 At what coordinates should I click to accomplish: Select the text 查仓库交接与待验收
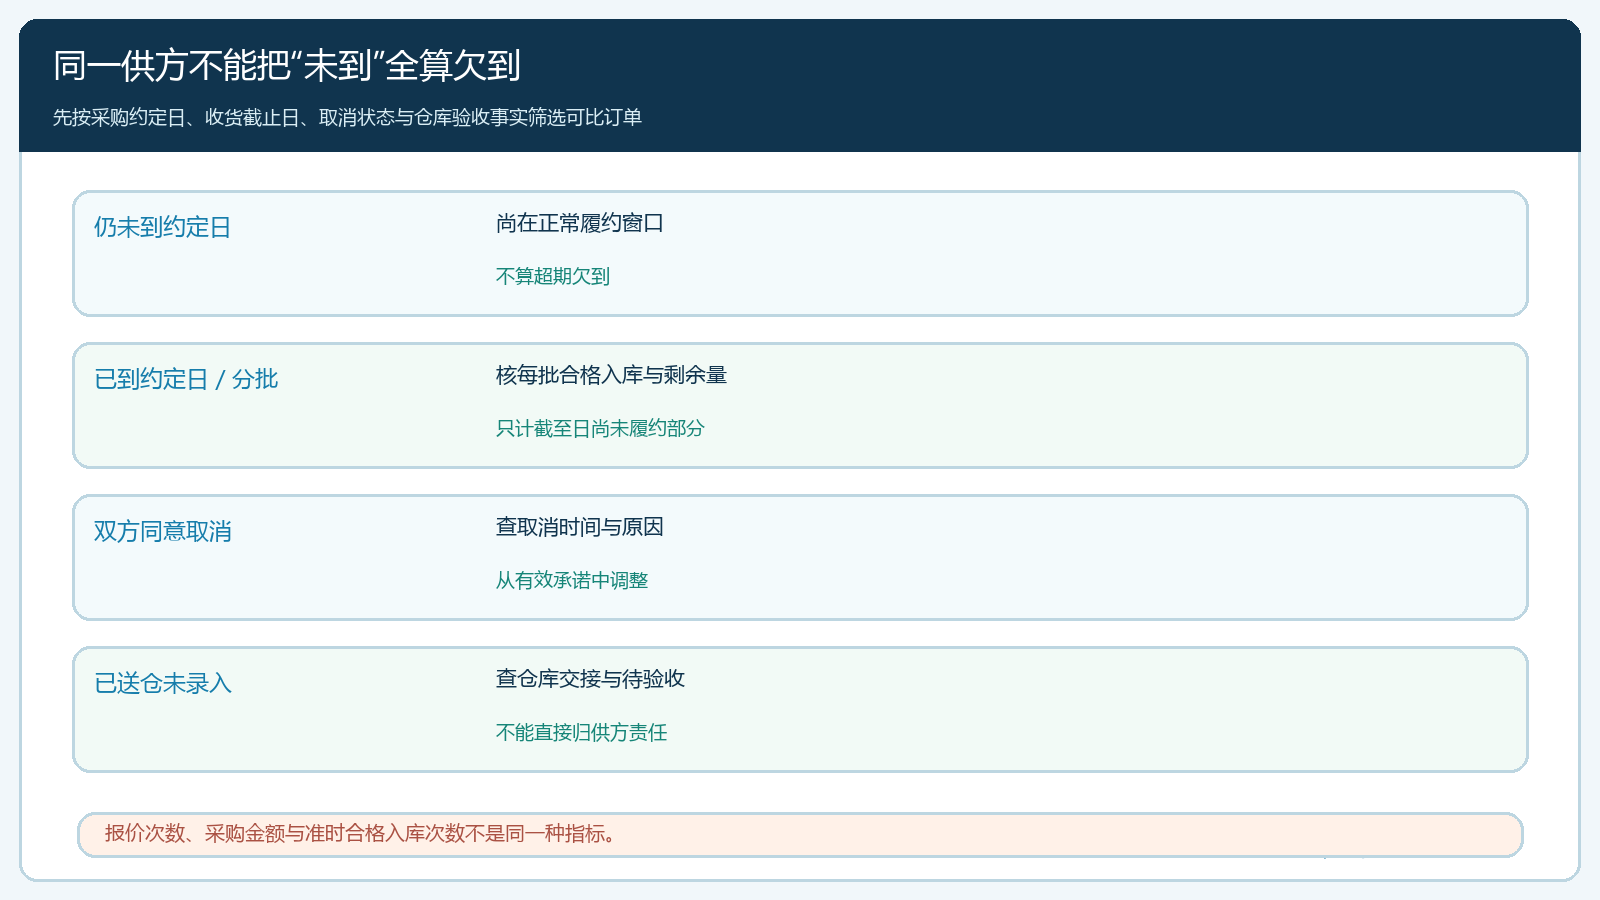coord(590,679)
